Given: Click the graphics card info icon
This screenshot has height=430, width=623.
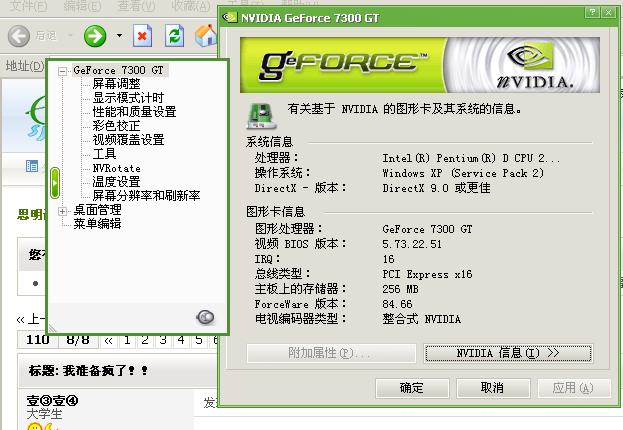Looking at the screenshot, I should [x=261, y=116].
